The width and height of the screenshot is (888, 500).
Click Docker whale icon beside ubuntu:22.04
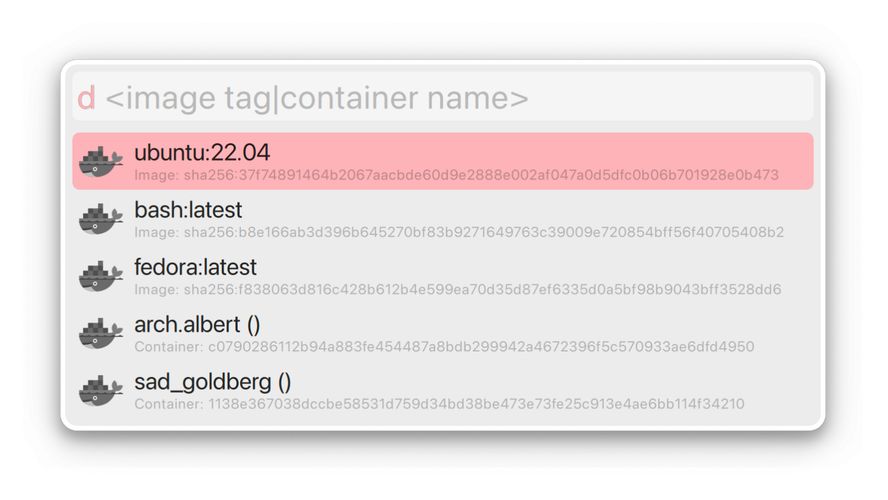pos(101,162)
